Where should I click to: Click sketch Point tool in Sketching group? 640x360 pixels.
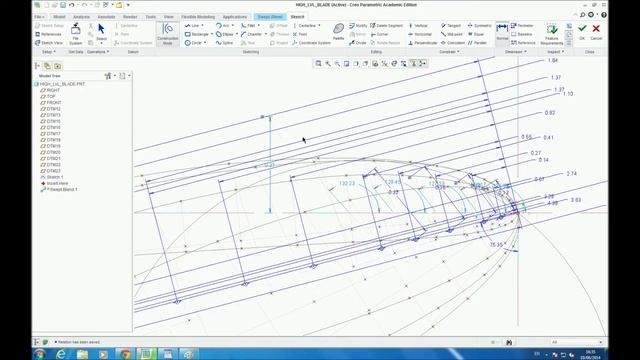(x=300, y=34)
